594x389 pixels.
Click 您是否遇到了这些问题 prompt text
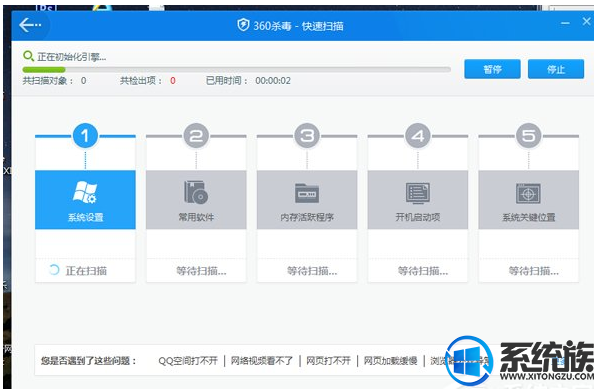click(89, 361)
